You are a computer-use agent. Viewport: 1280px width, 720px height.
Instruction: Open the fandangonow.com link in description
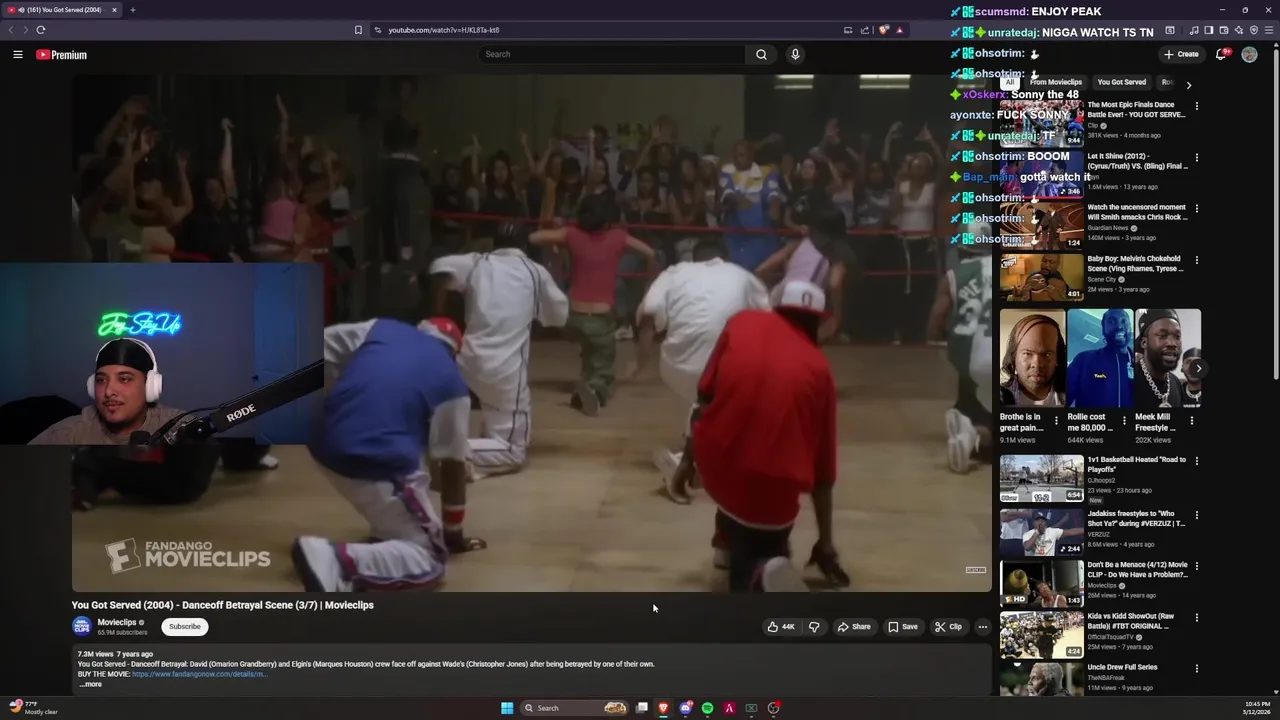pos(199,674)
